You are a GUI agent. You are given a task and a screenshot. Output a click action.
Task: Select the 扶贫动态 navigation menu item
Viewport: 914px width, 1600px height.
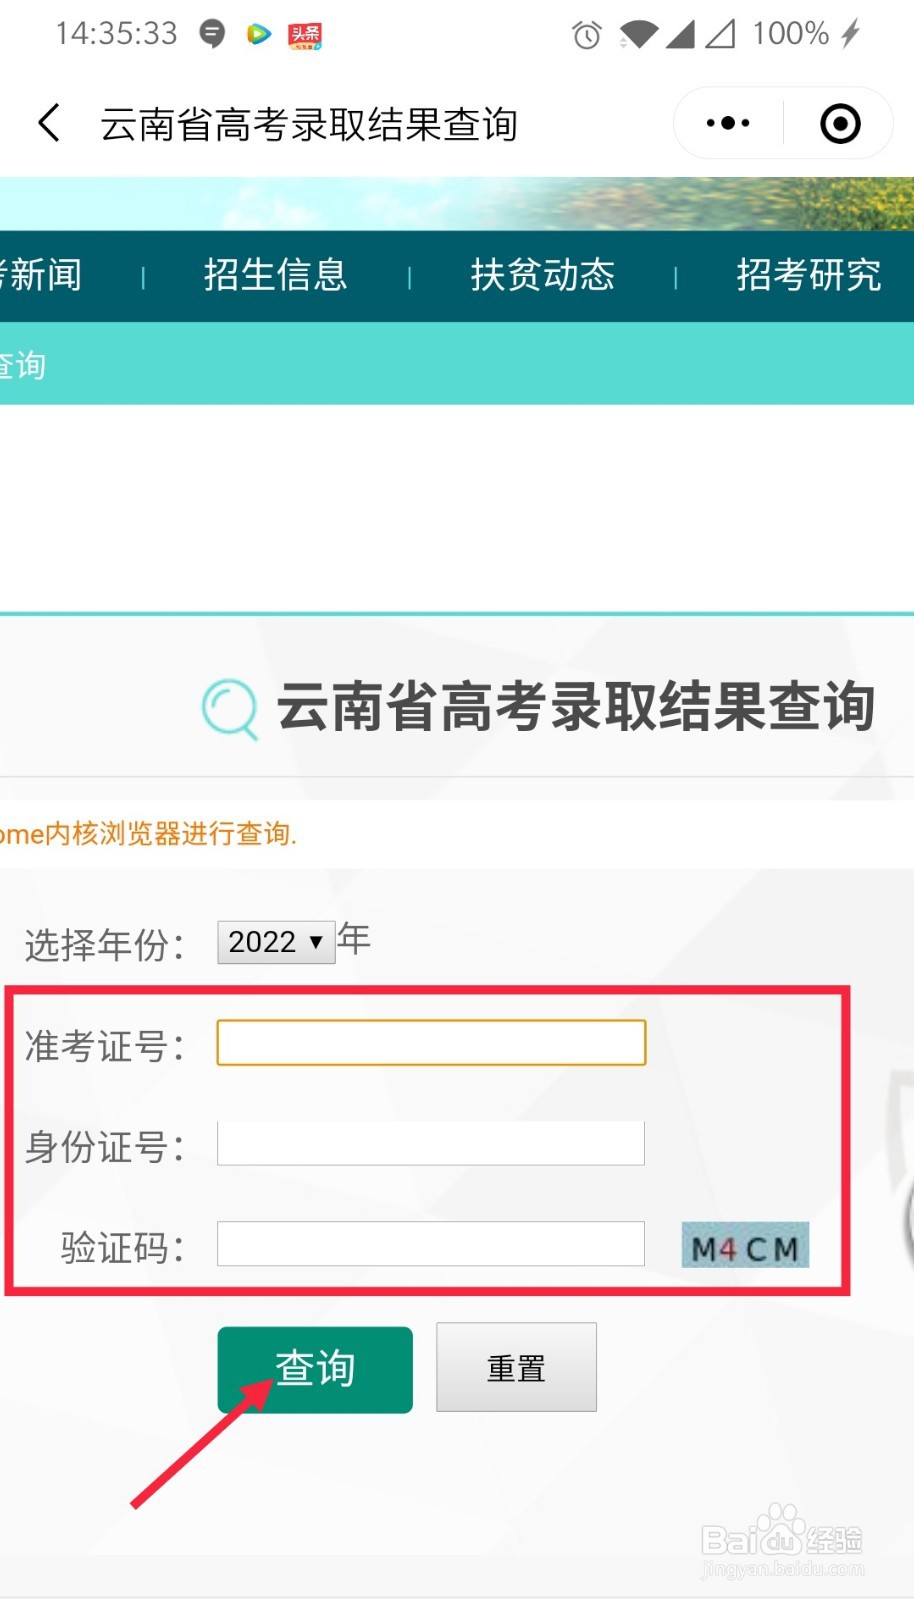point(542,275)
